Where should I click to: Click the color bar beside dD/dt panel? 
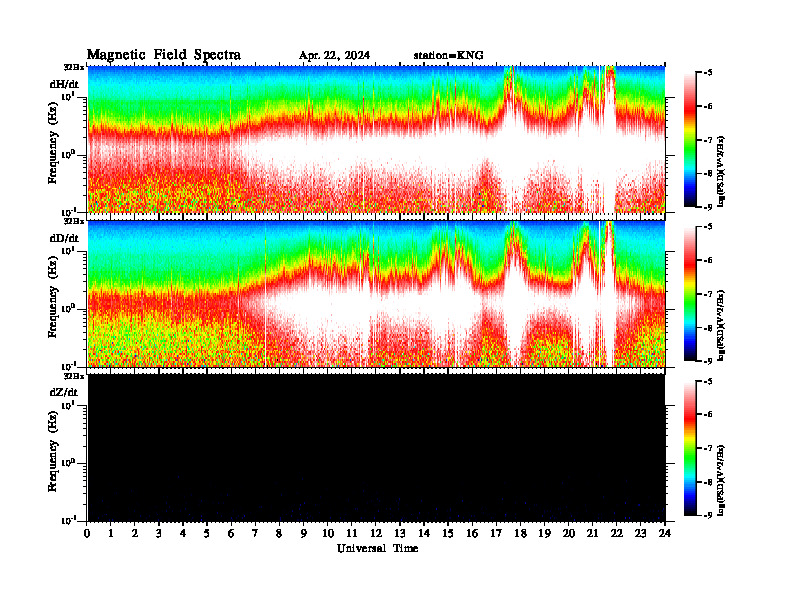point(689,294)
